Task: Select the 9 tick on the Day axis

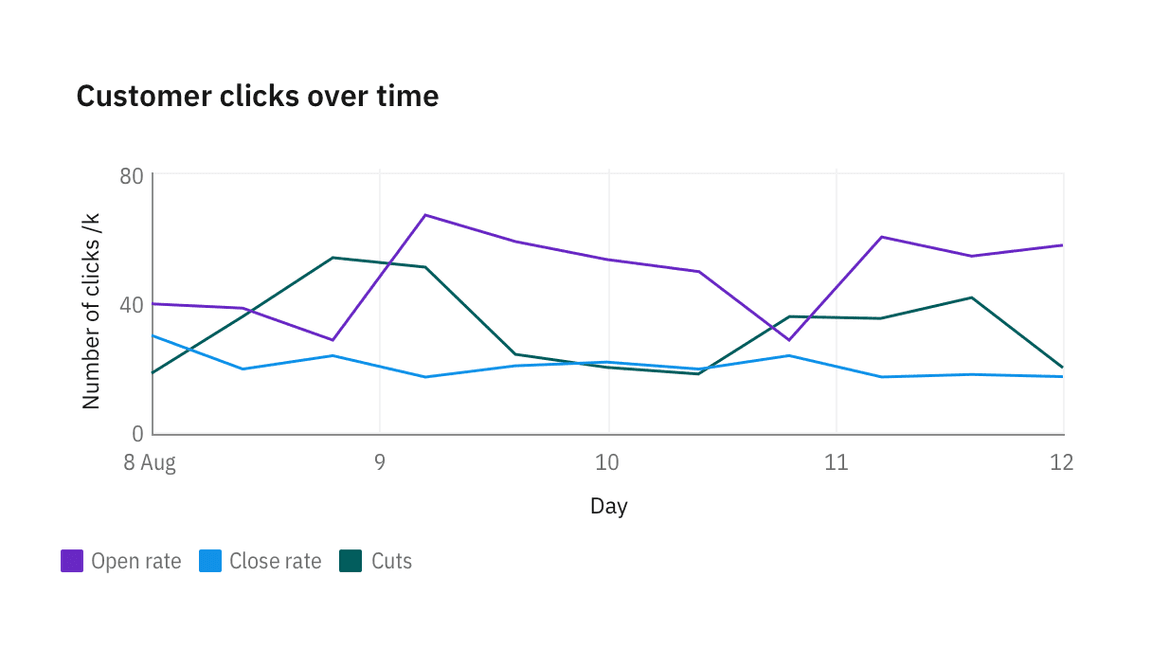Action: click(x=380, y=463)
